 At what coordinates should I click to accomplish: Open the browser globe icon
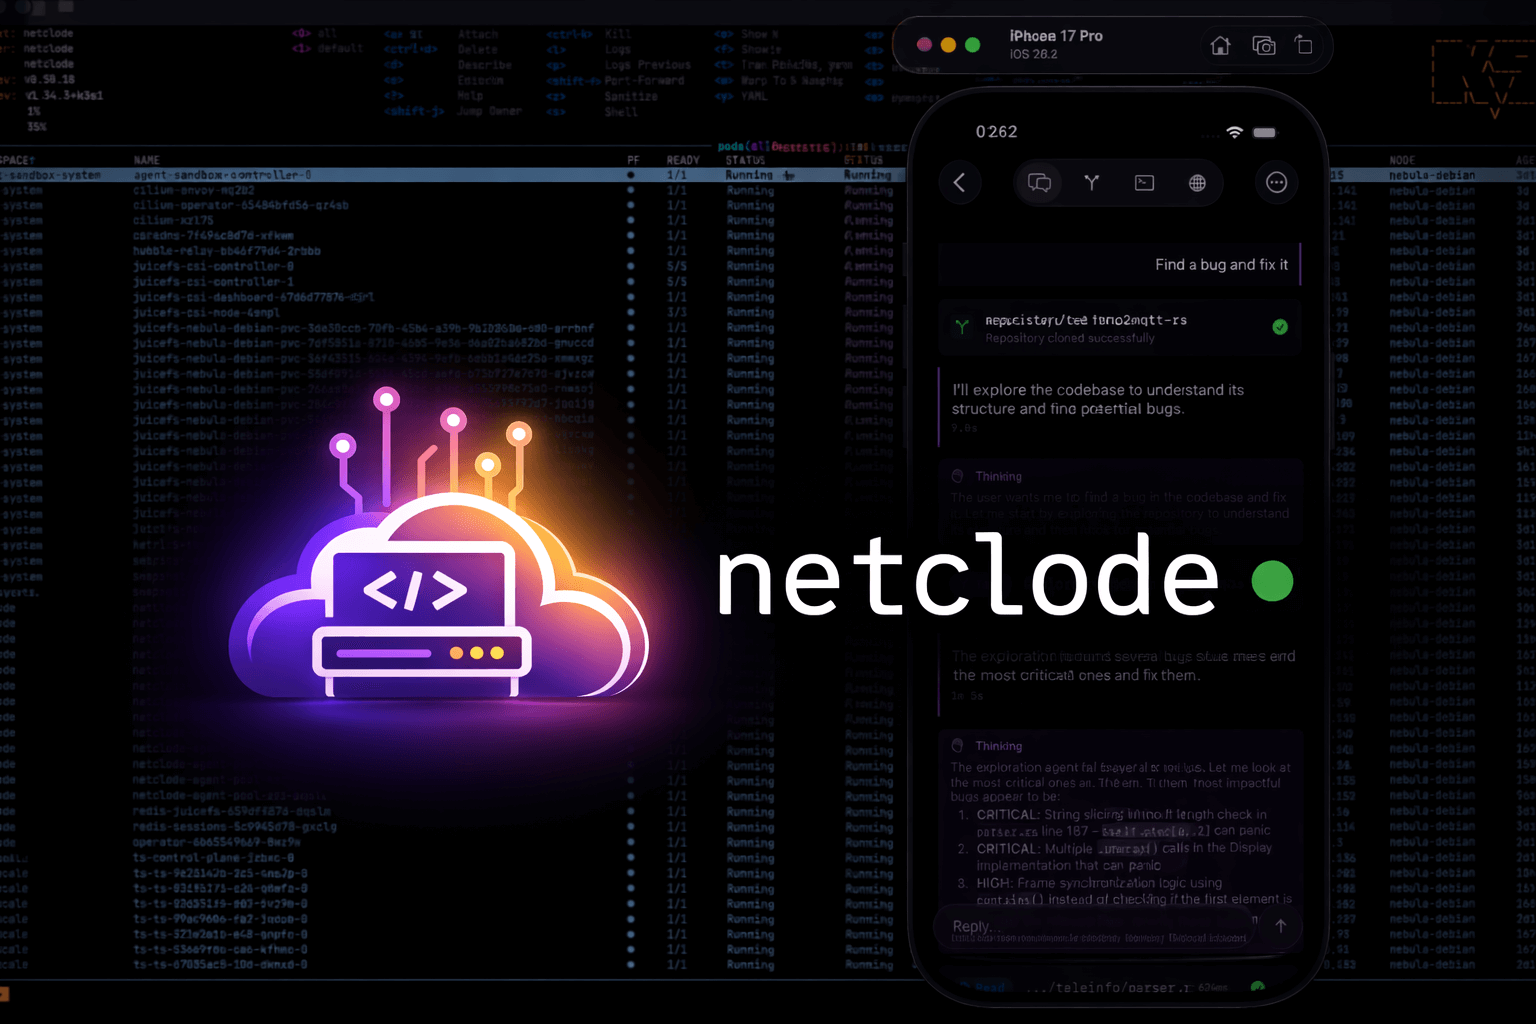click(x=1197, y=183)
